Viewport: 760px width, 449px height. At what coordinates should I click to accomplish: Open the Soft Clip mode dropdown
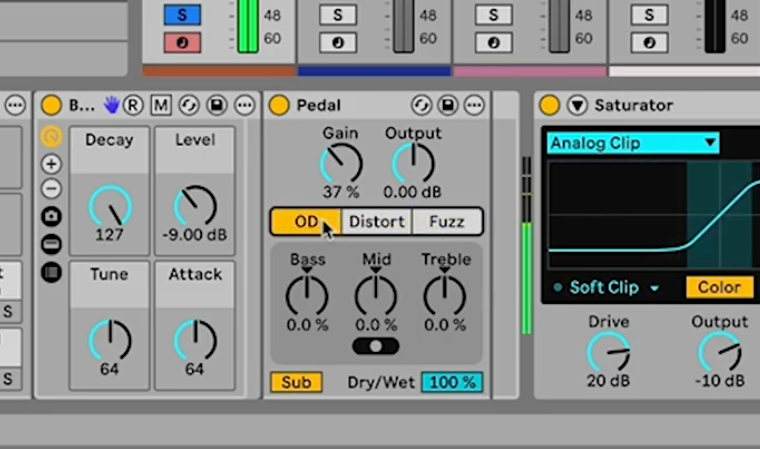[x=614, y=288]
